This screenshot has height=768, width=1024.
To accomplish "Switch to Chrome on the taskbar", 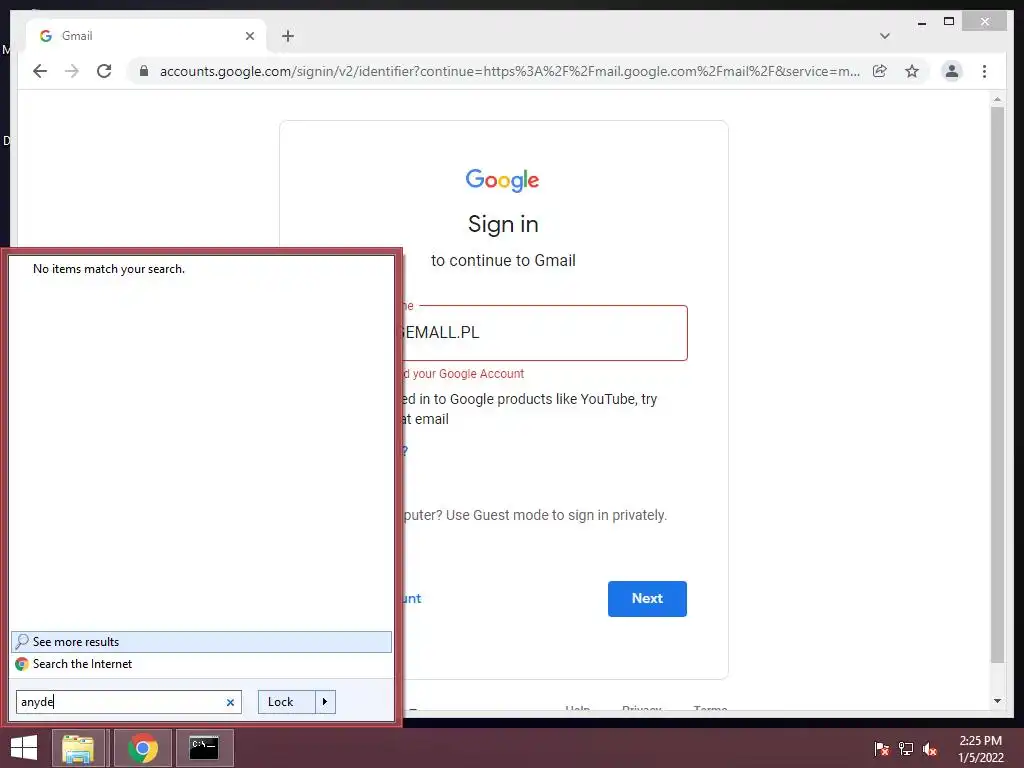I will tap(143, 748).
